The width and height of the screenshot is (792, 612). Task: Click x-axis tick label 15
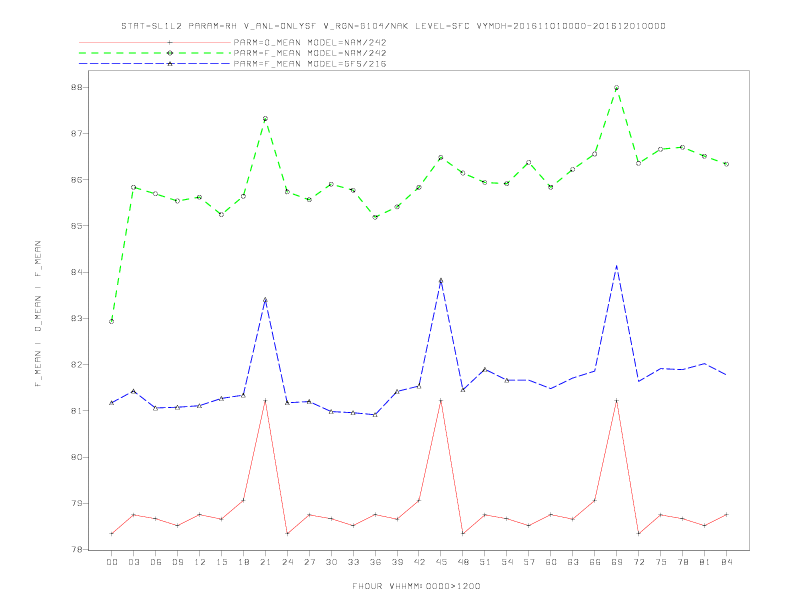tap(221, 562)
